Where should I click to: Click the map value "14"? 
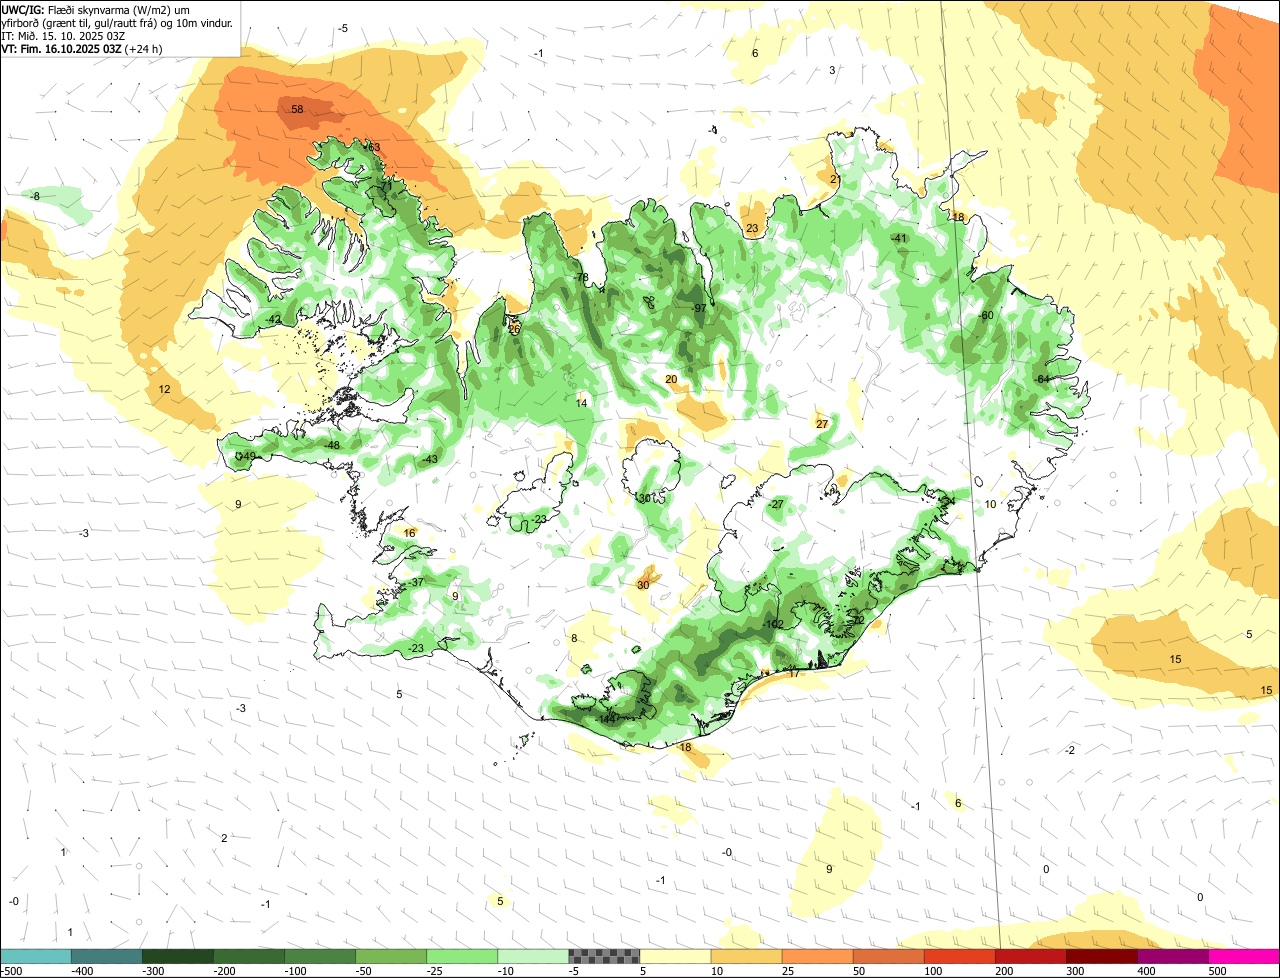[x=582, y=403]
